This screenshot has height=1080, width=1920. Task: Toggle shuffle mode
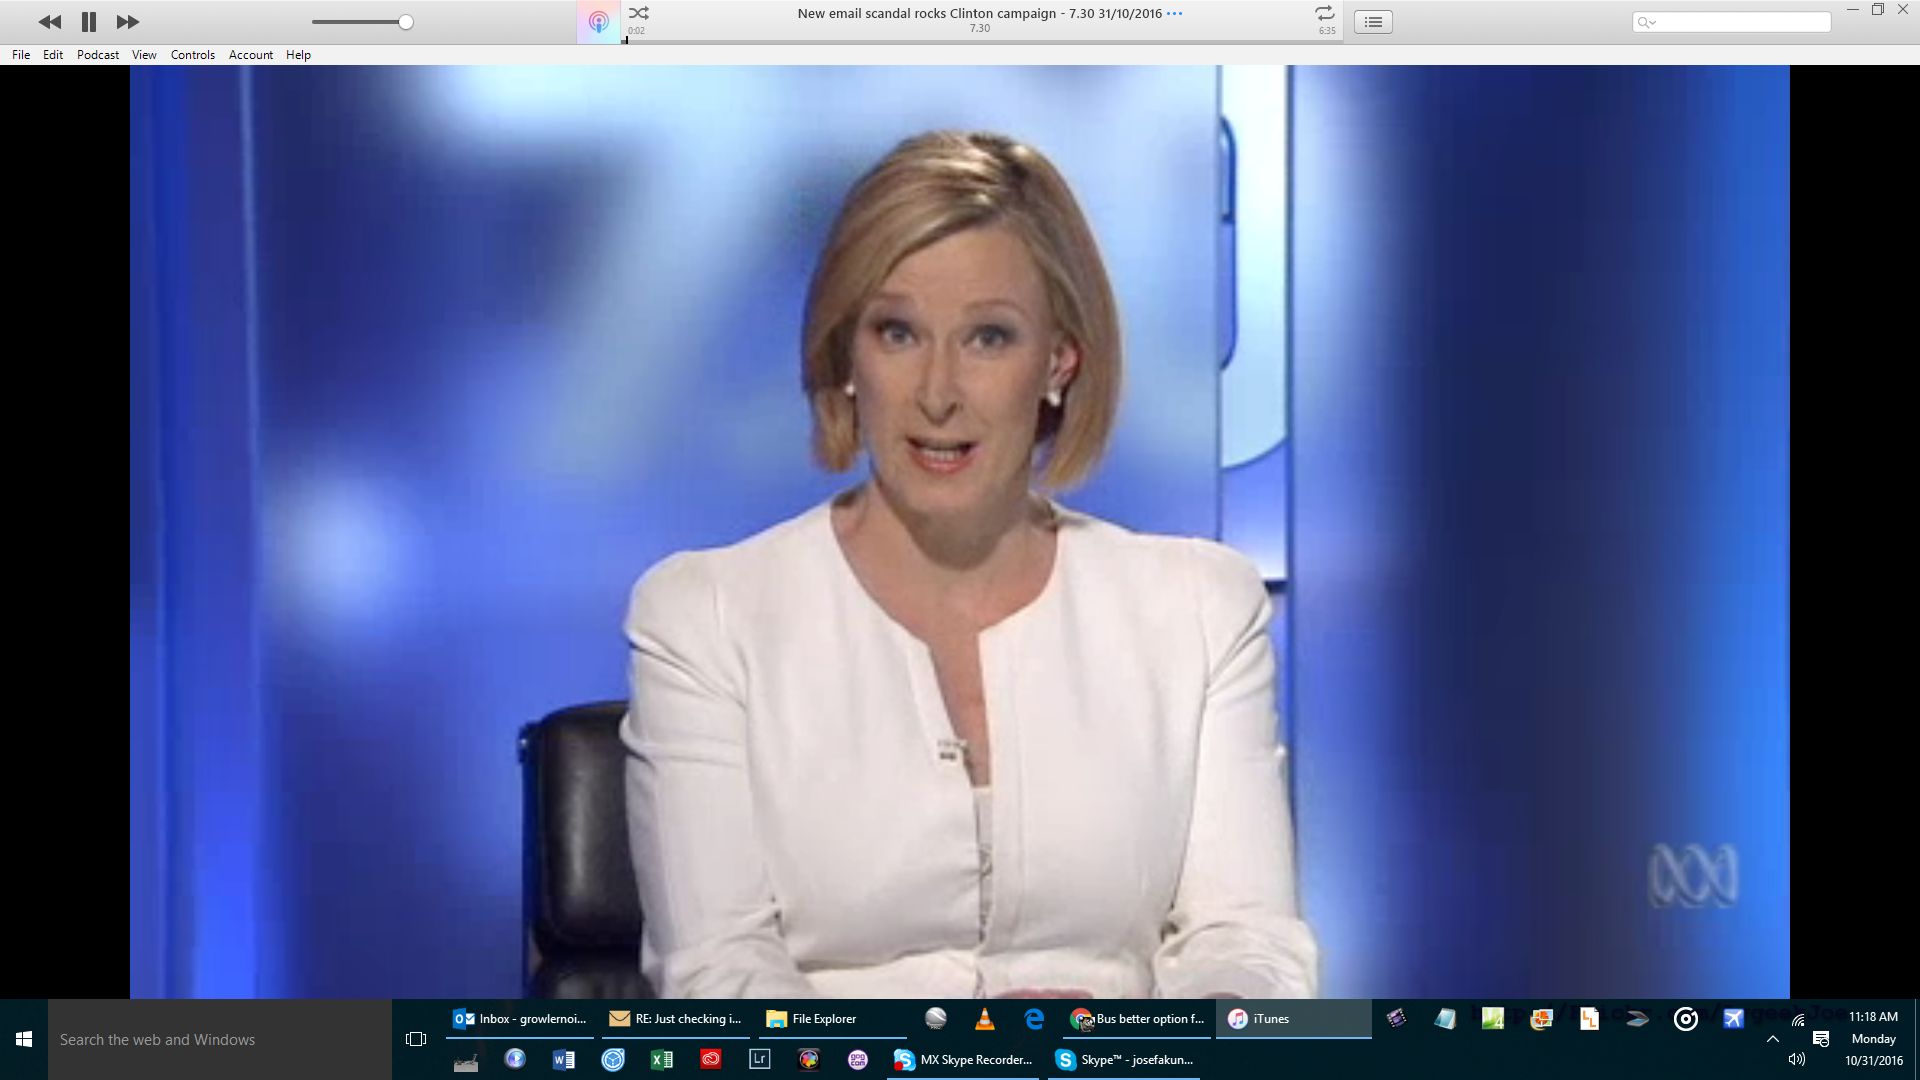click(x=638, y=13)
